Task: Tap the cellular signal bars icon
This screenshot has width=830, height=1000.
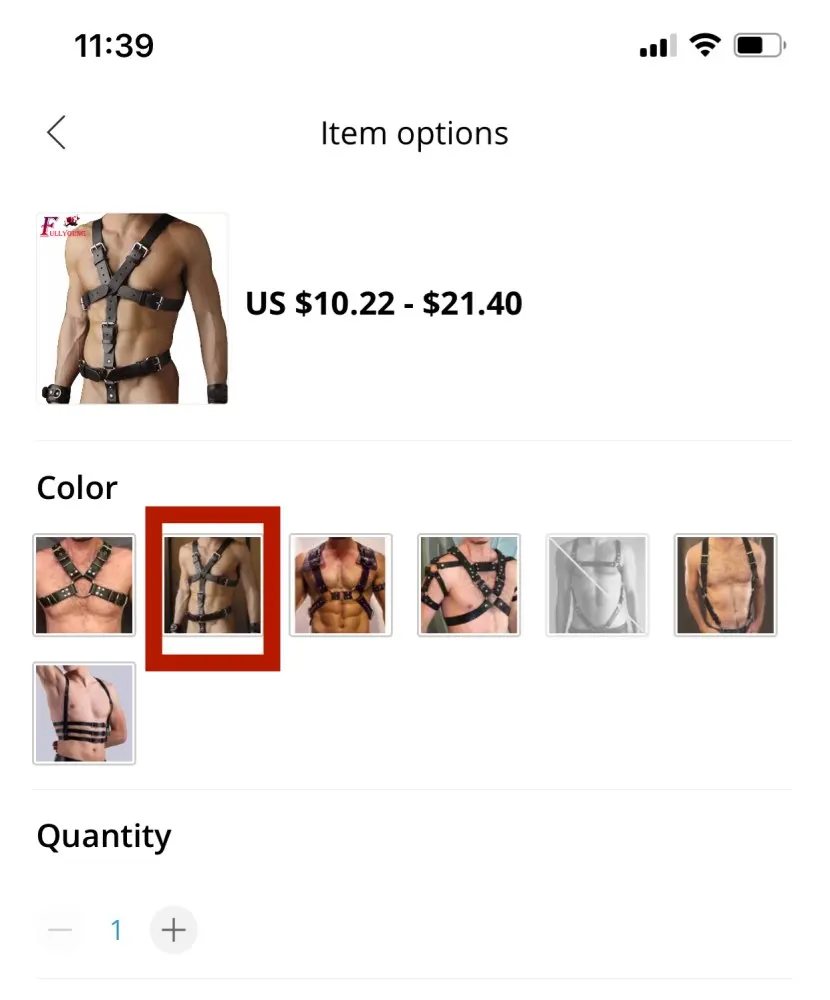Action: click(658, 46)
